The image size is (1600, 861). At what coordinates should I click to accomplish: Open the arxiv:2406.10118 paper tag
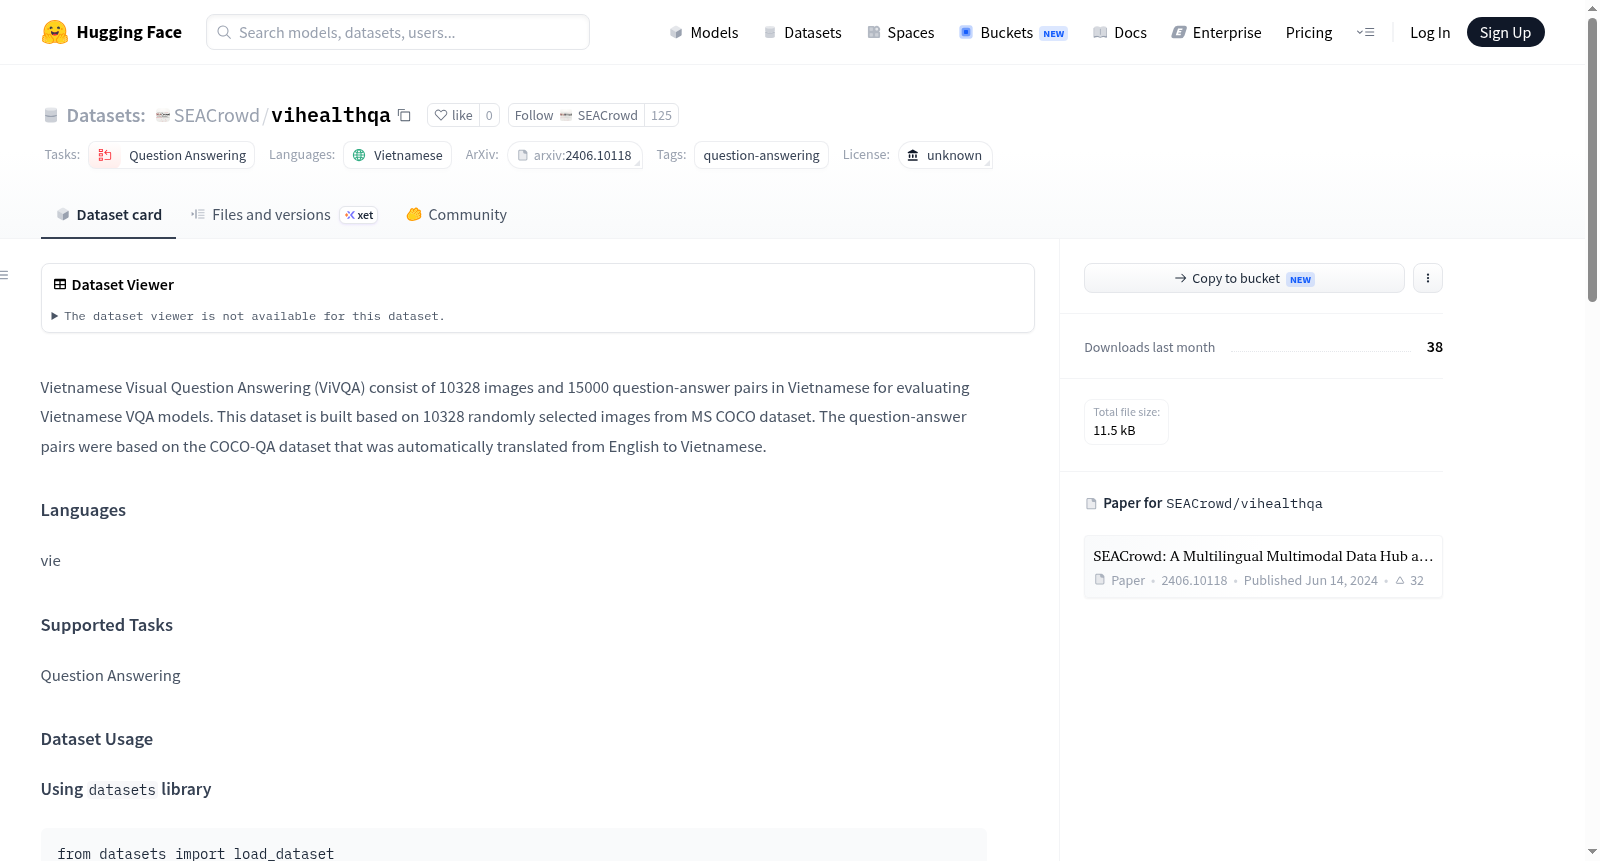tap(575, 155)
